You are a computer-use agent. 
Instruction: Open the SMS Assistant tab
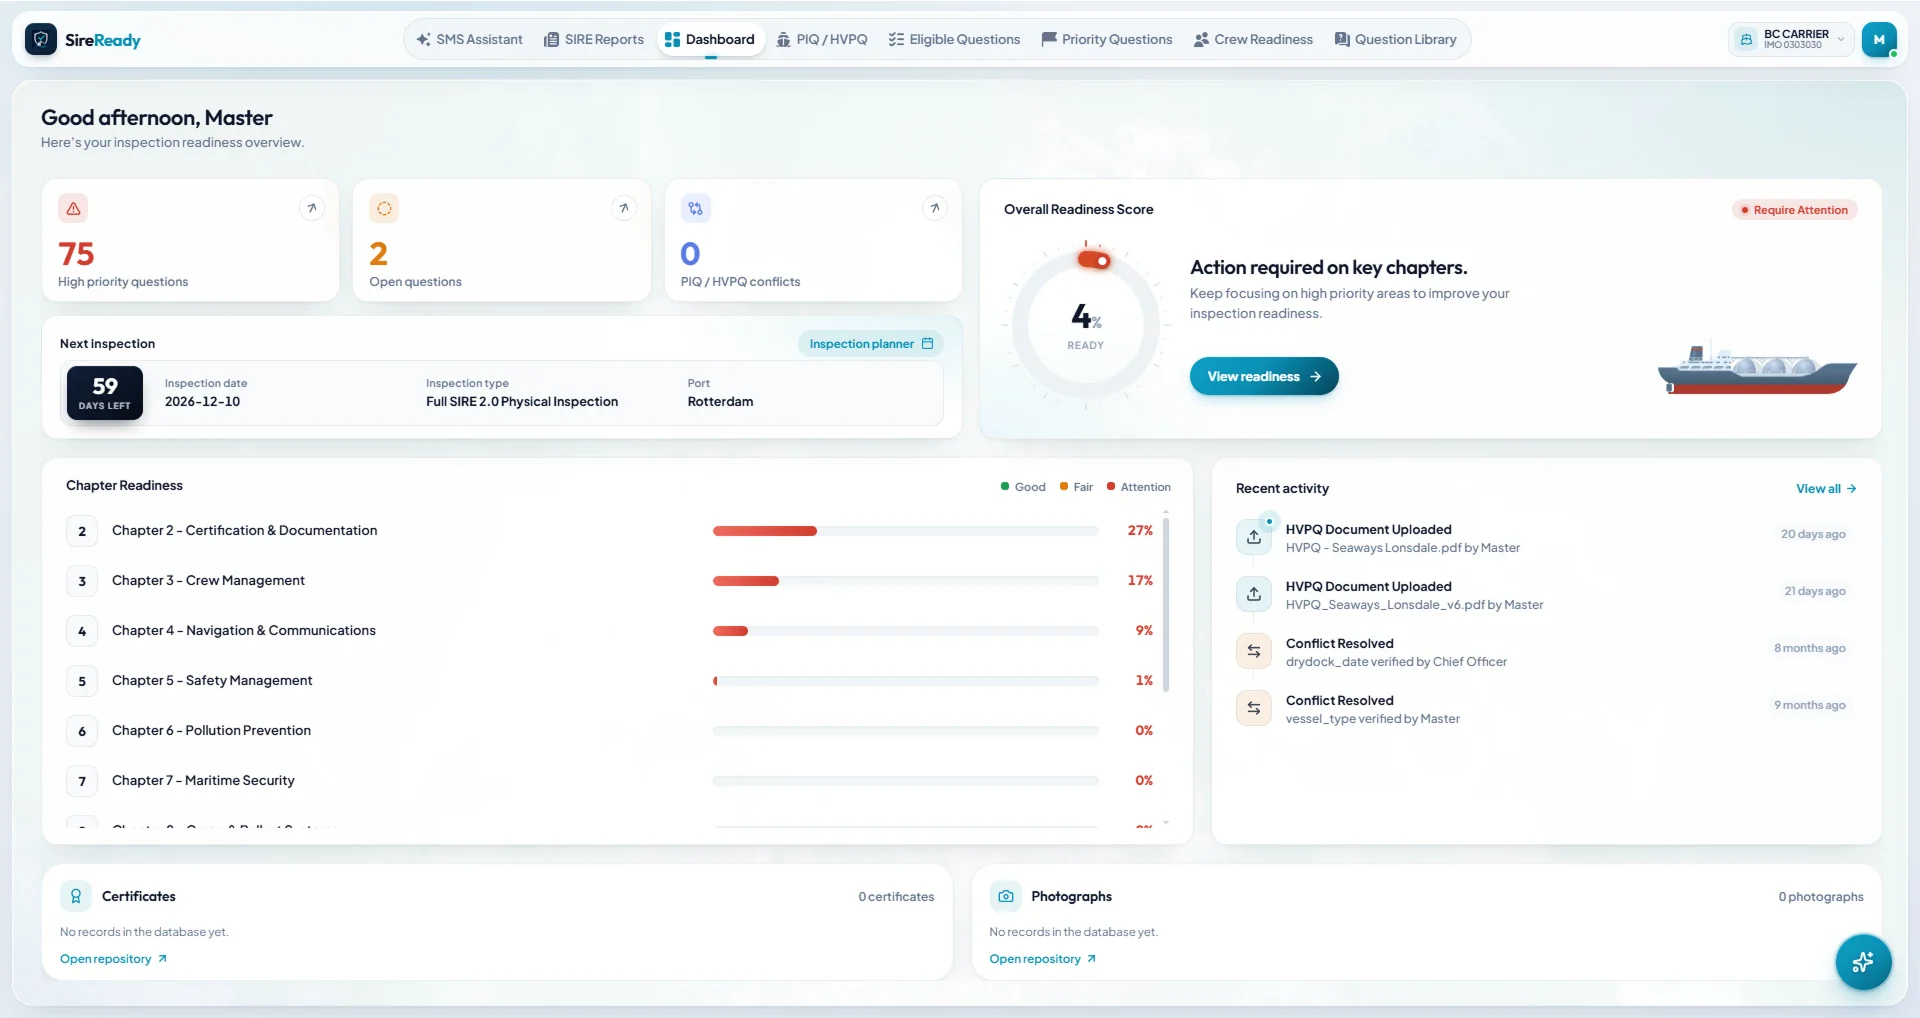point(469,40)
